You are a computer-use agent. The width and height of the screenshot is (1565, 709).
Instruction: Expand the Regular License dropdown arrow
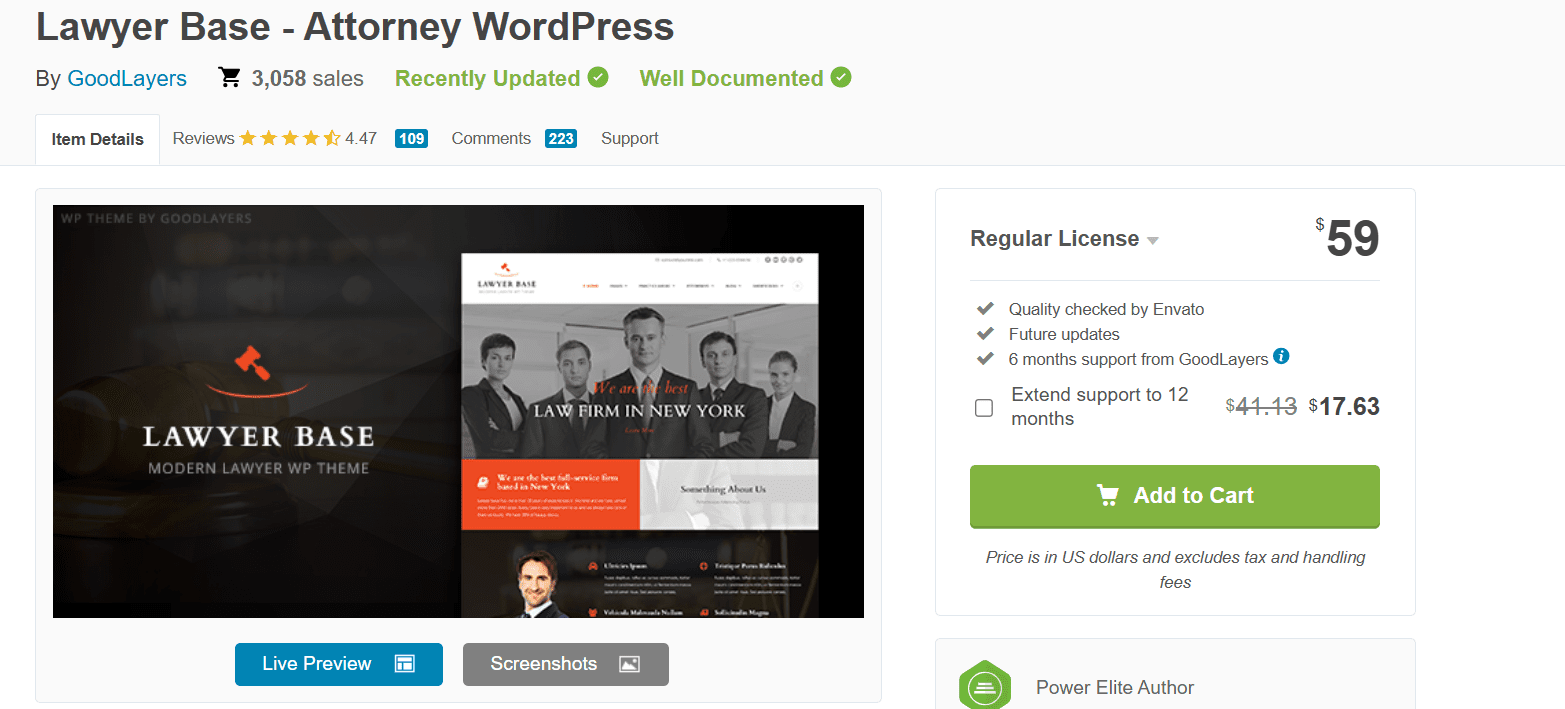pos(1153,240)
